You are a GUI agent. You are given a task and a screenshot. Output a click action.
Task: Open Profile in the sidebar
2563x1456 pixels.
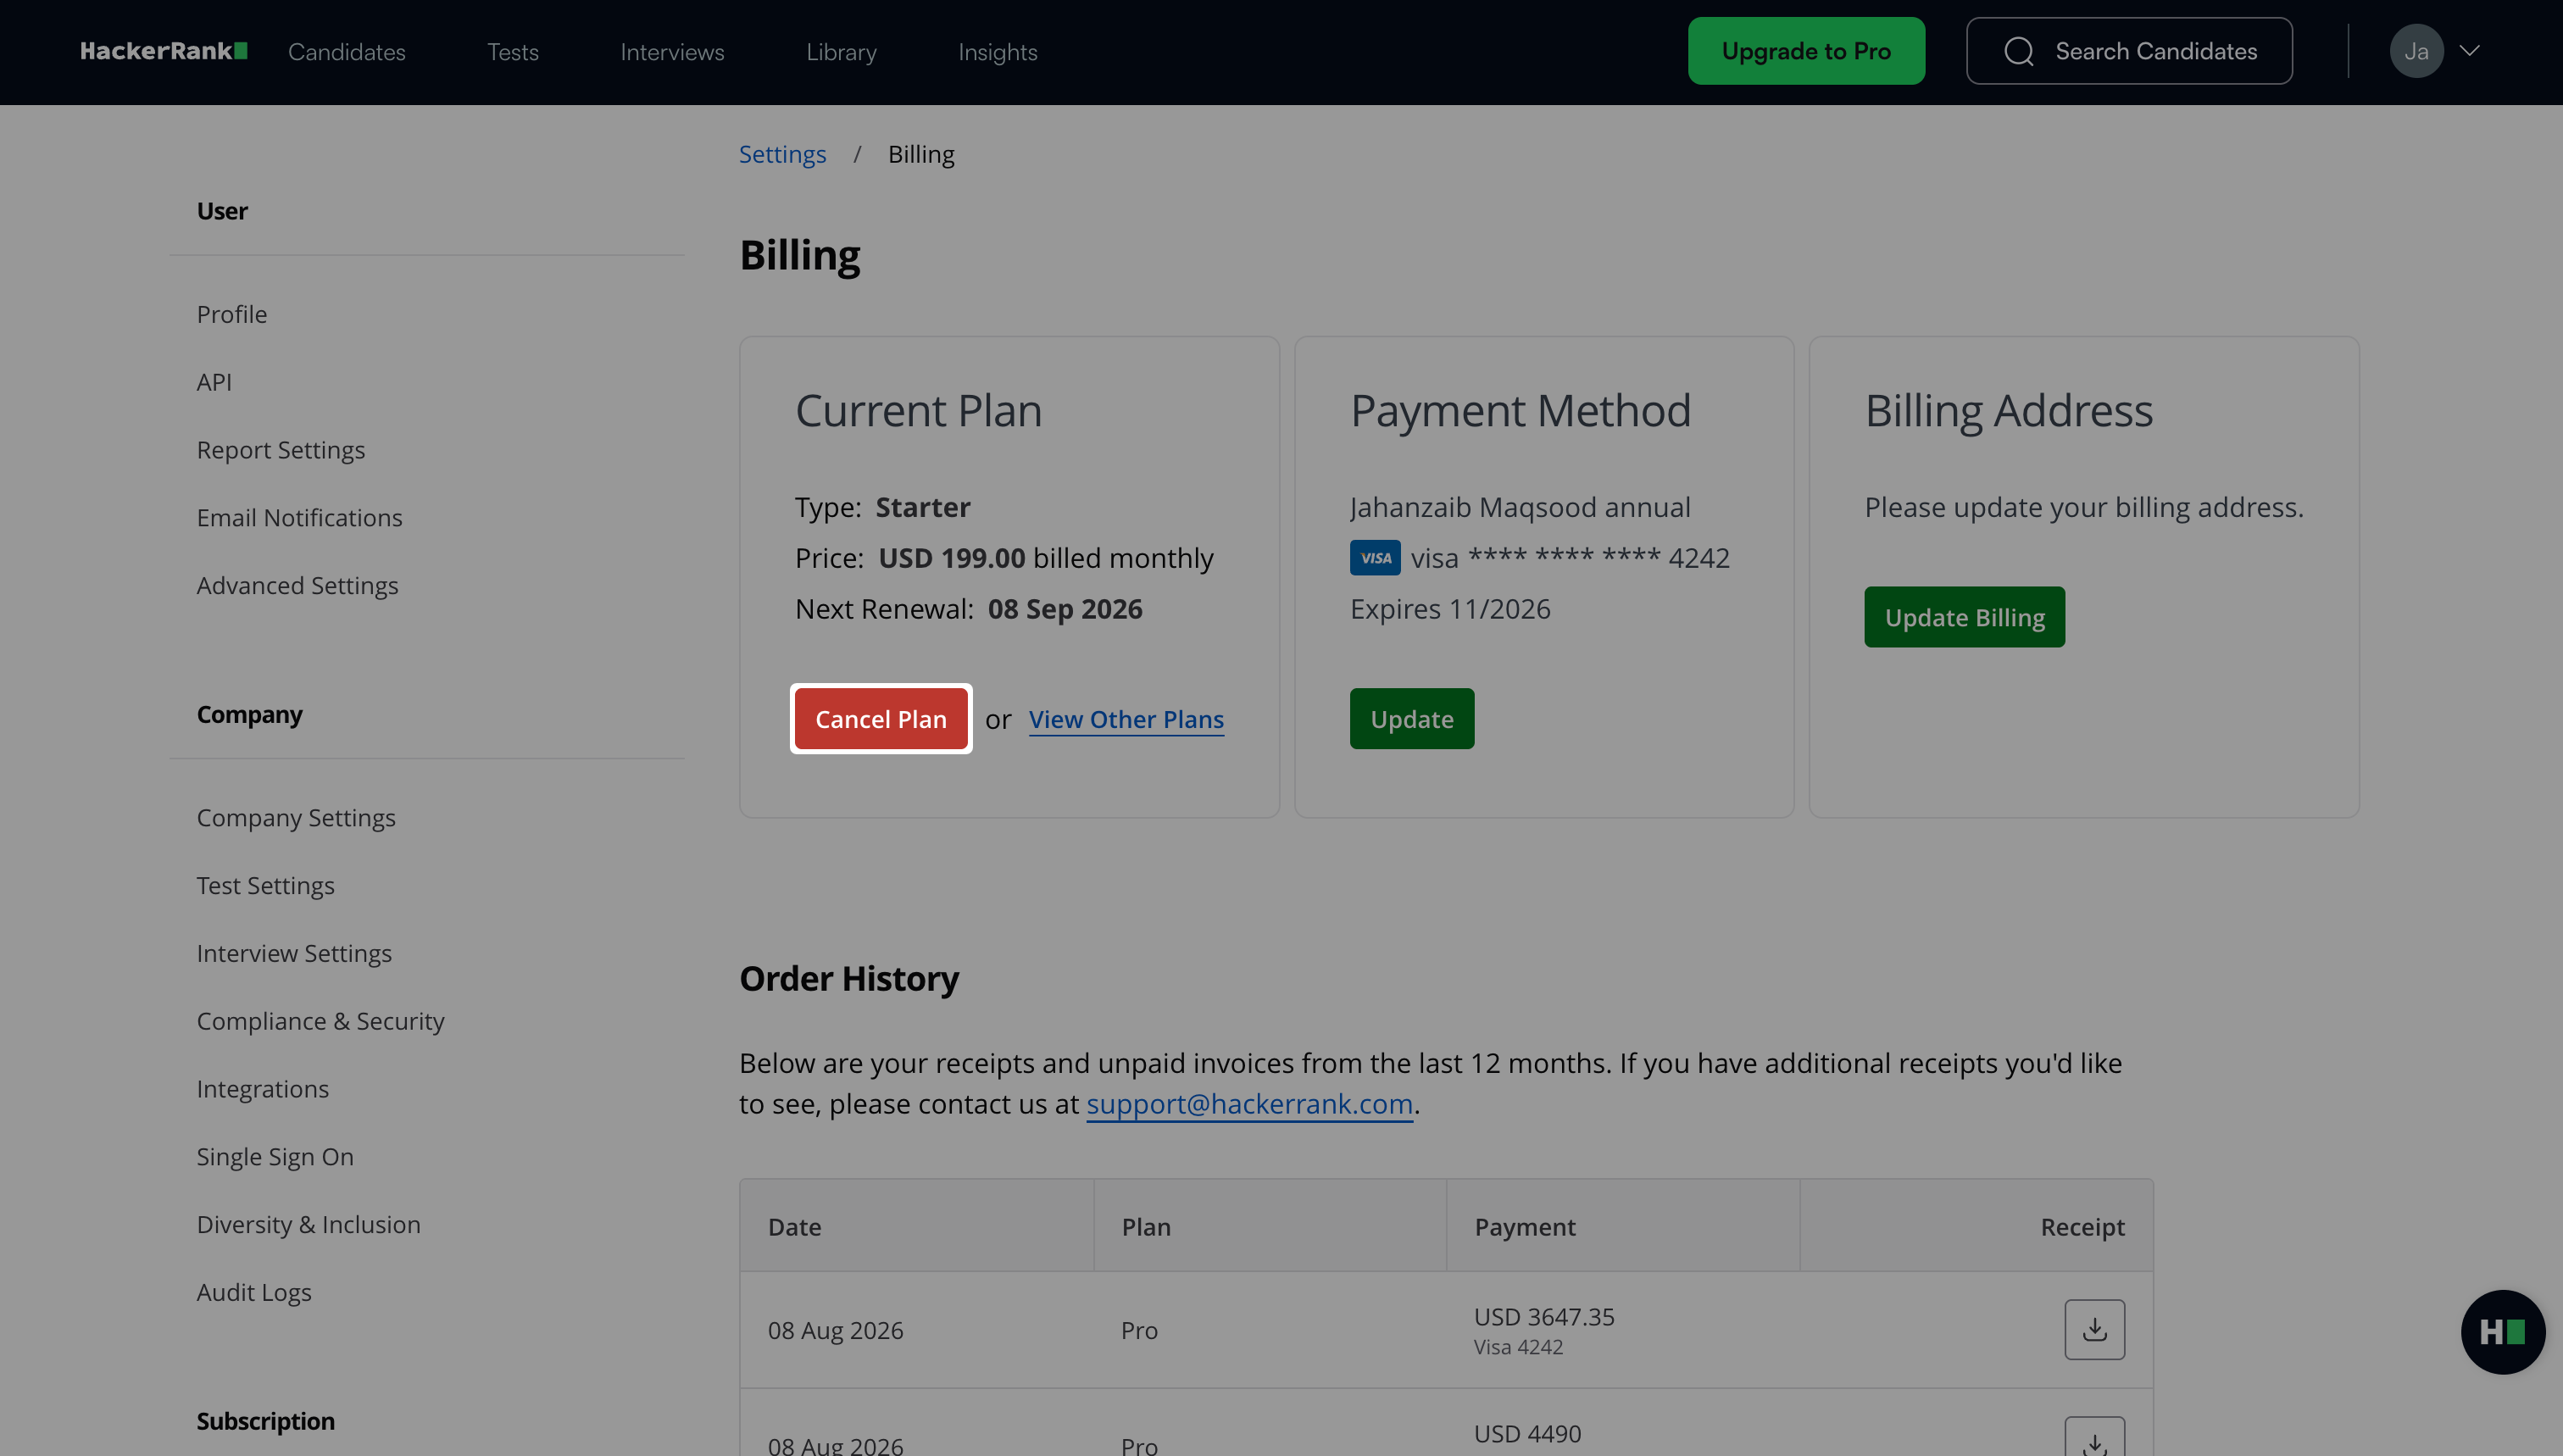(232, 314)
